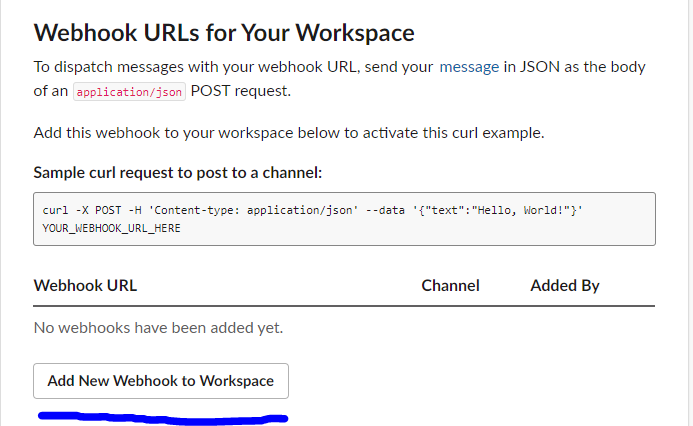The height and width of the screenshot is (426, 693).
Task: Click the 'Content-type: application/json' header in curl command
Action: 253,210
